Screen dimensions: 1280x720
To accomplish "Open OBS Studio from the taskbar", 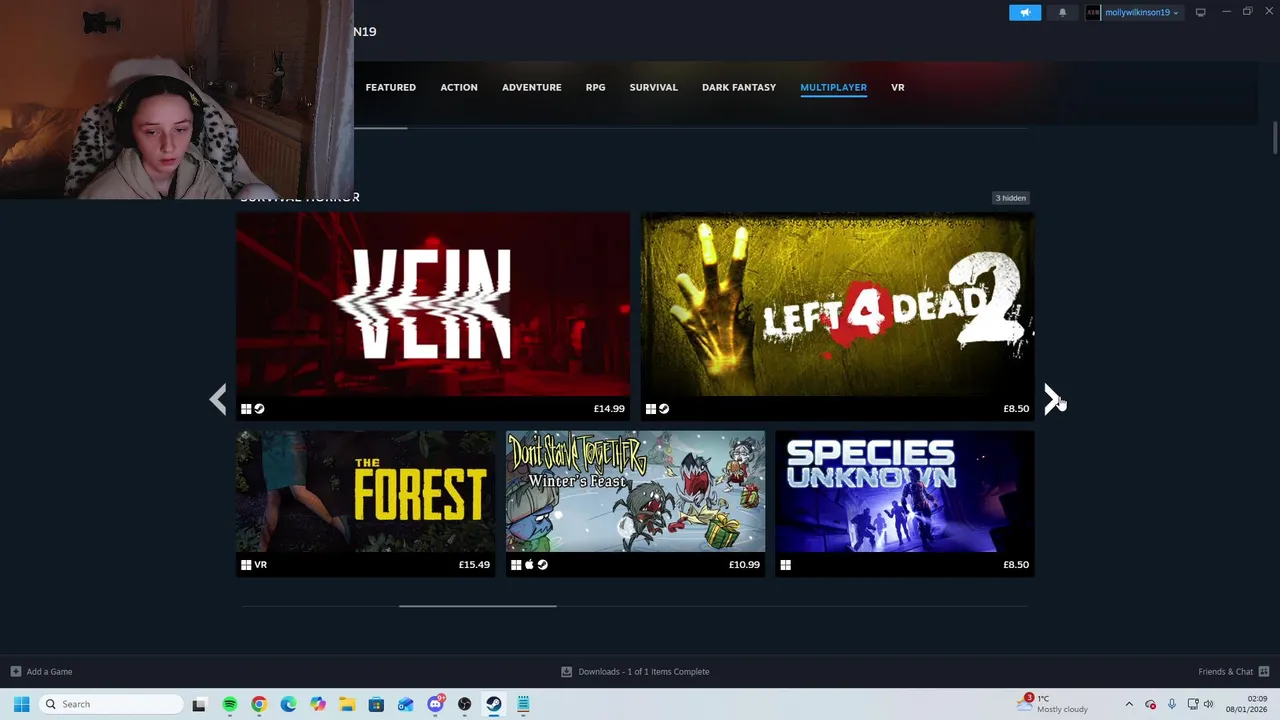I will pos(464,704).
